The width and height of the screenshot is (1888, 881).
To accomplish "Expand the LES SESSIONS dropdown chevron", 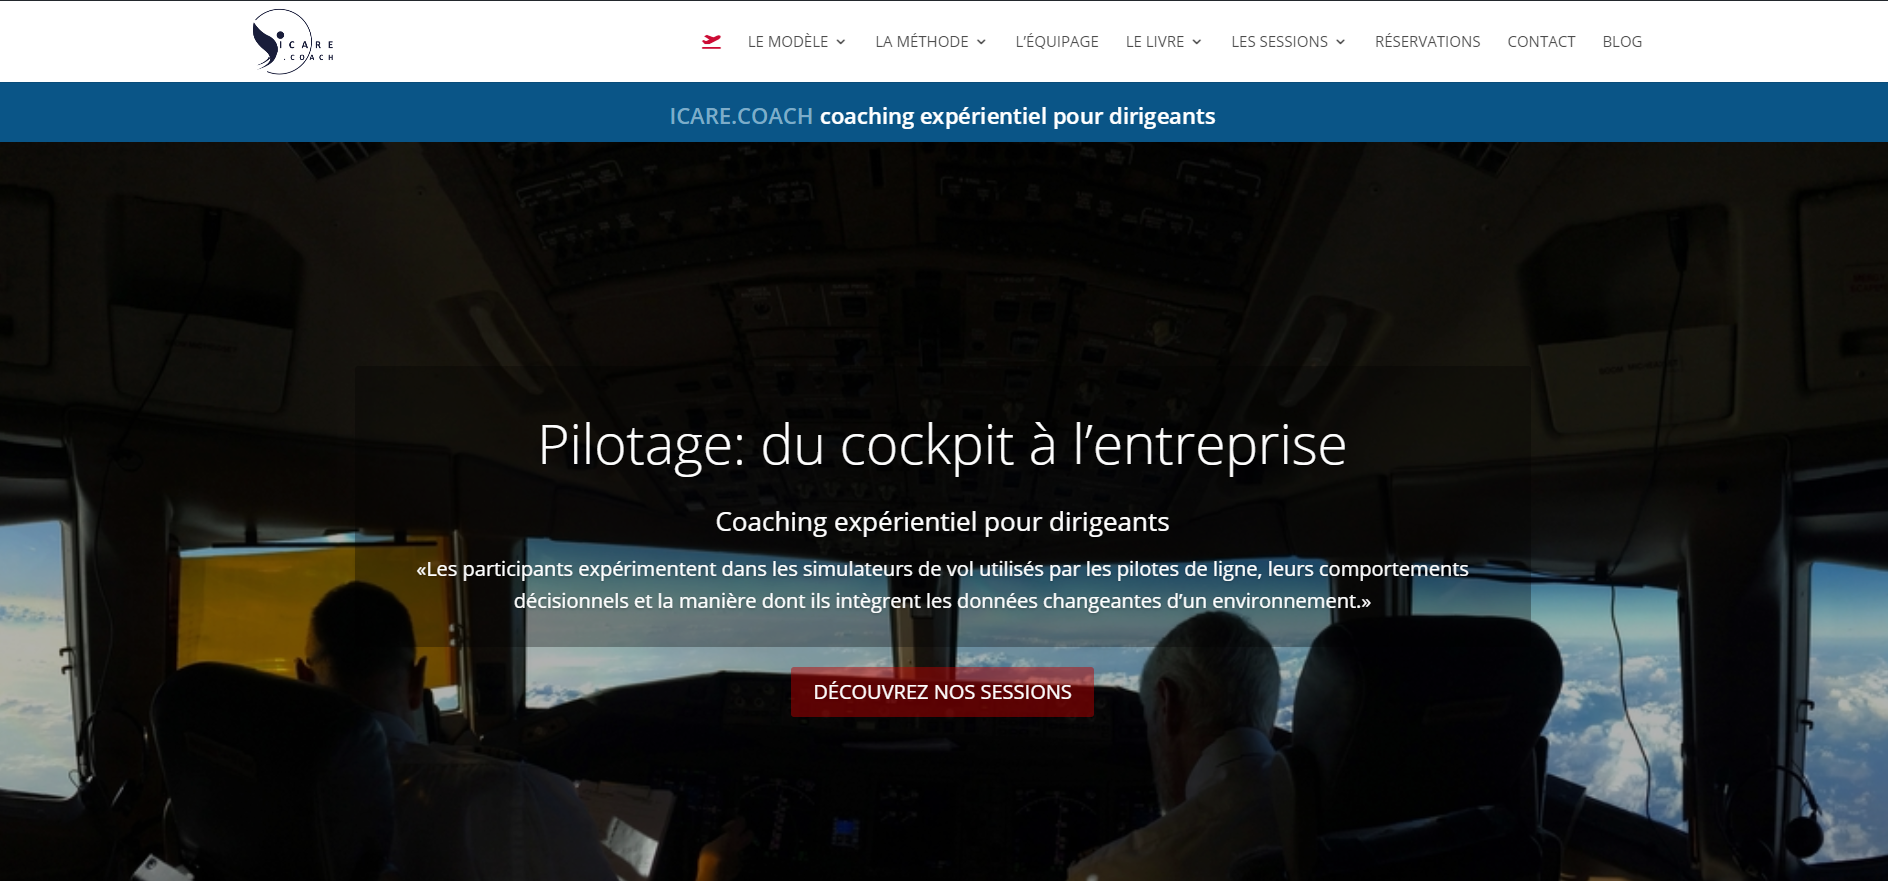I will coord(1341,42).
